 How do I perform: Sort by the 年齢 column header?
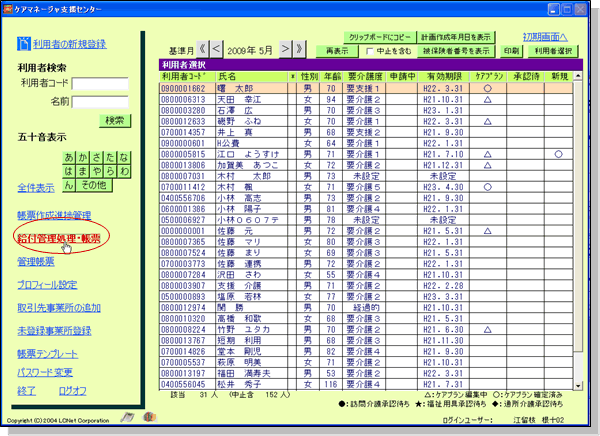(332, 77)
